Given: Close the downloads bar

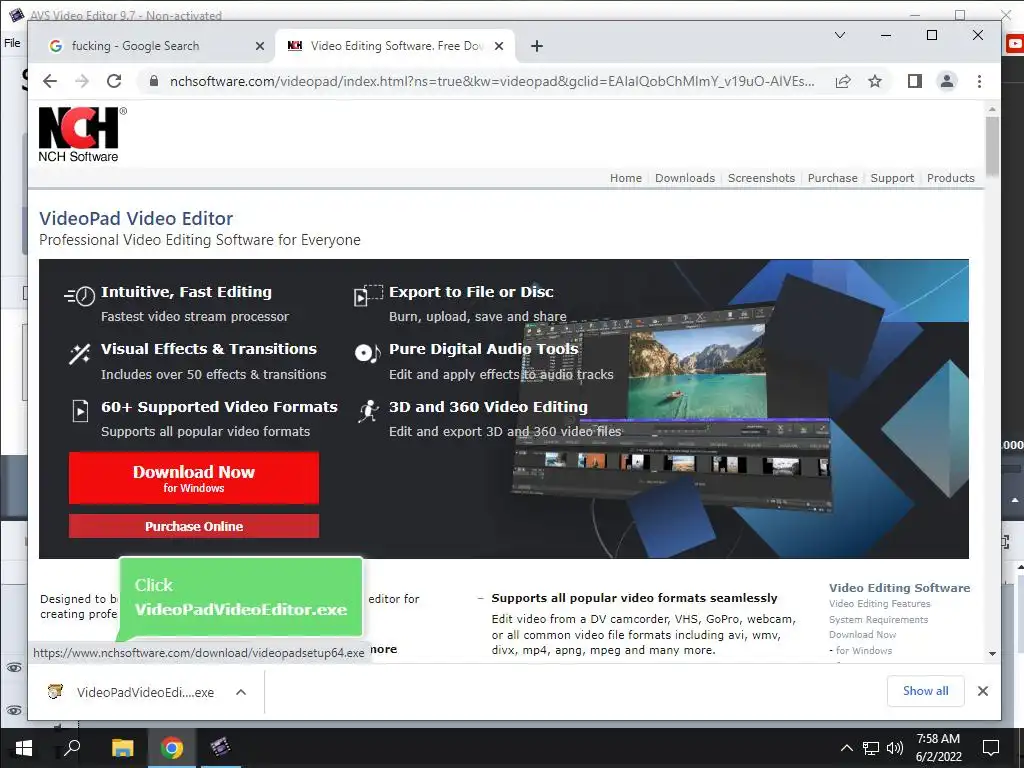Looking at the screenshot, I should [983, 691].
